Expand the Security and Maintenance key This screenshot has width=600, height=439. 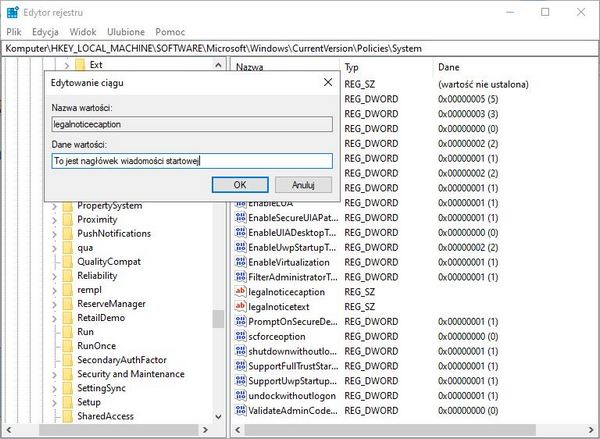[56, 374]
